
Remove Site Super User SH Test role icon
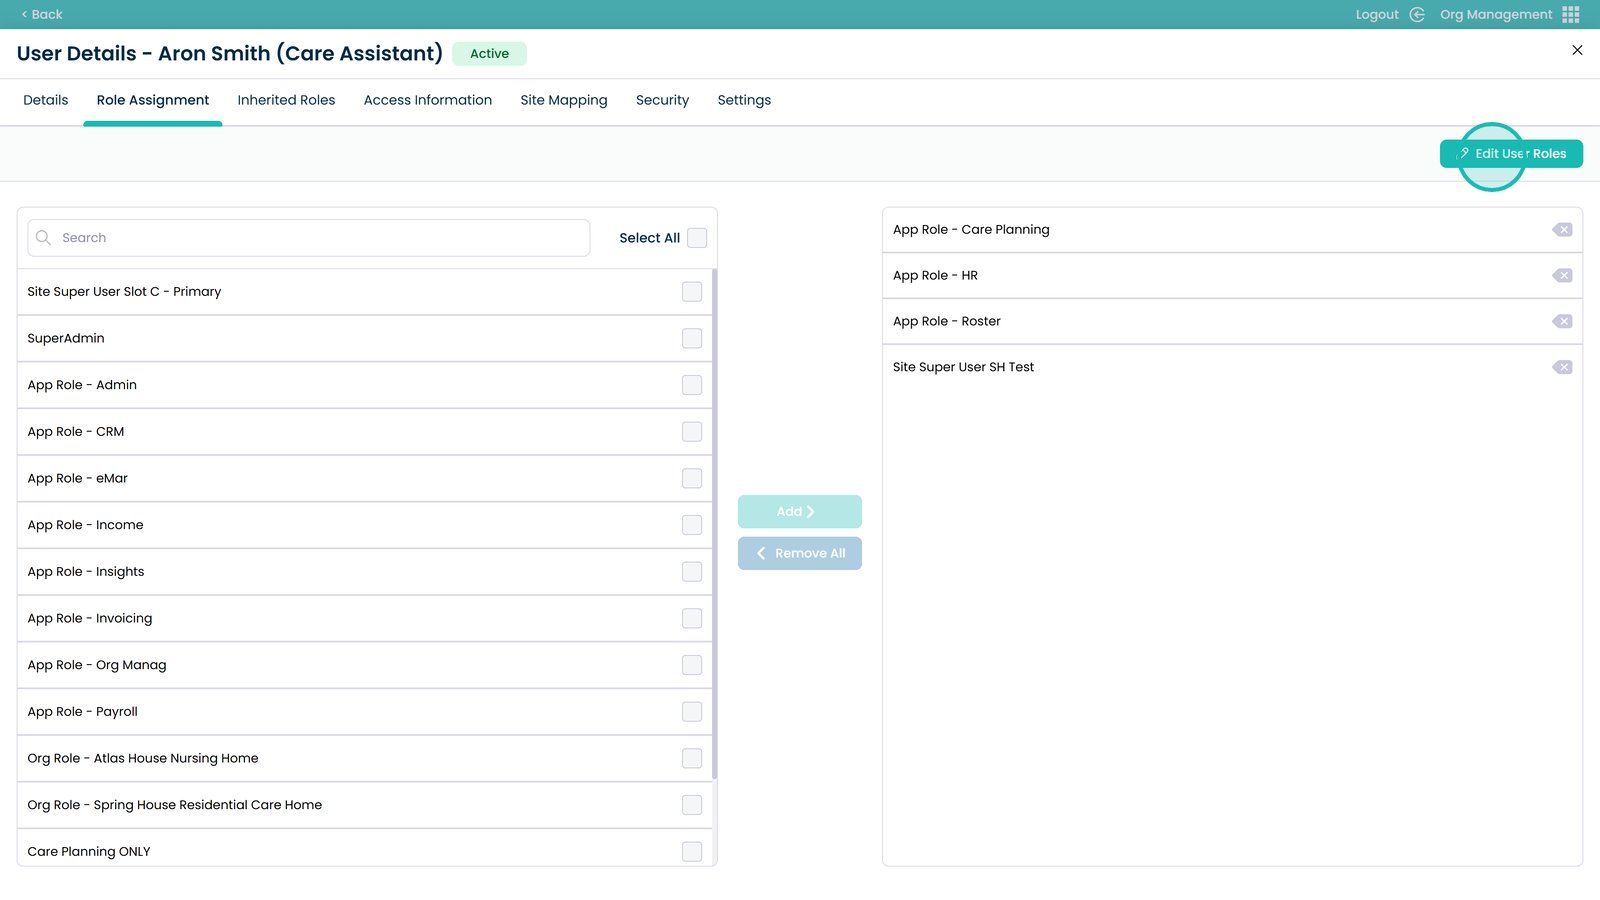click(x=1562, y=368)
